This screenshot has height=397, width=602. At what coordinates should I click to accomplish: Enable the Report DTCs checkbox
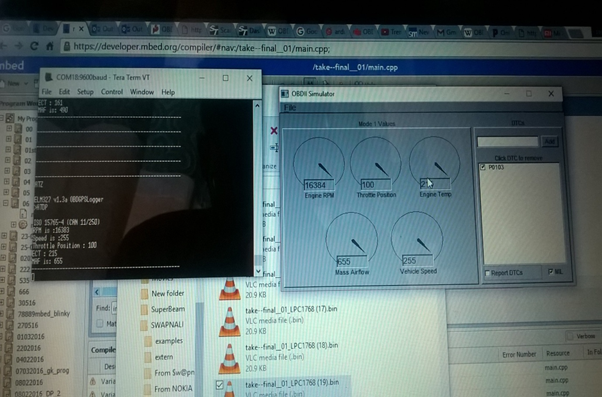tap(488, 273)
